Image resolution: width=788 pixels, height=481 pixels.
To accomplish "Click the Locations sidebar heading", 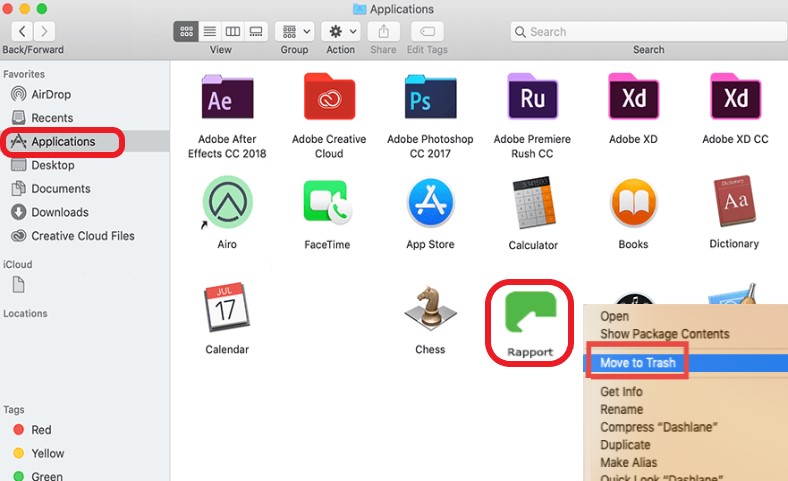I will click(25, 313).
